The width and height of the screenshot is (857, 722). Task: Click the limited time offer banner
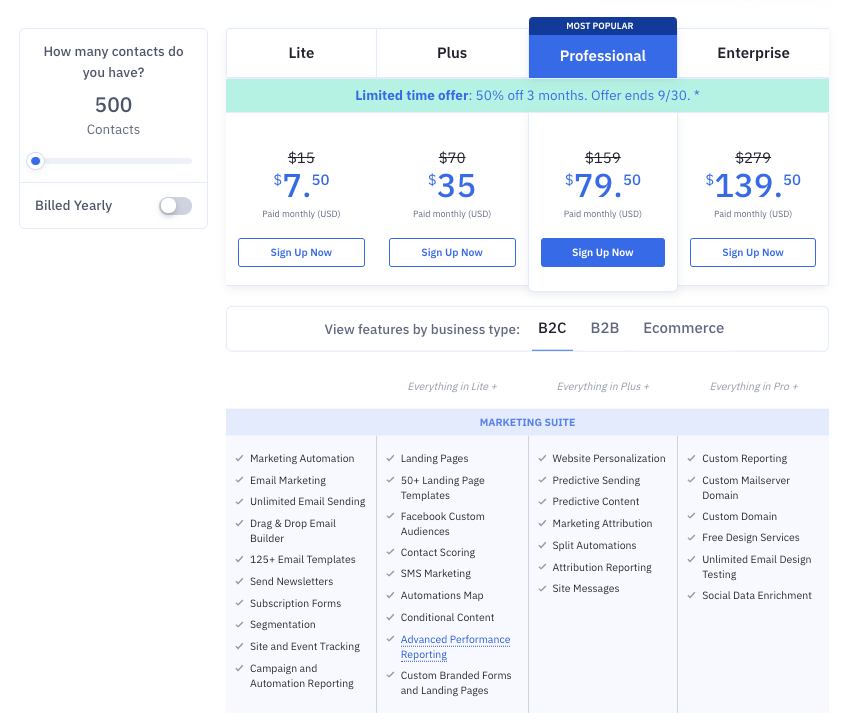pos(527,96)
